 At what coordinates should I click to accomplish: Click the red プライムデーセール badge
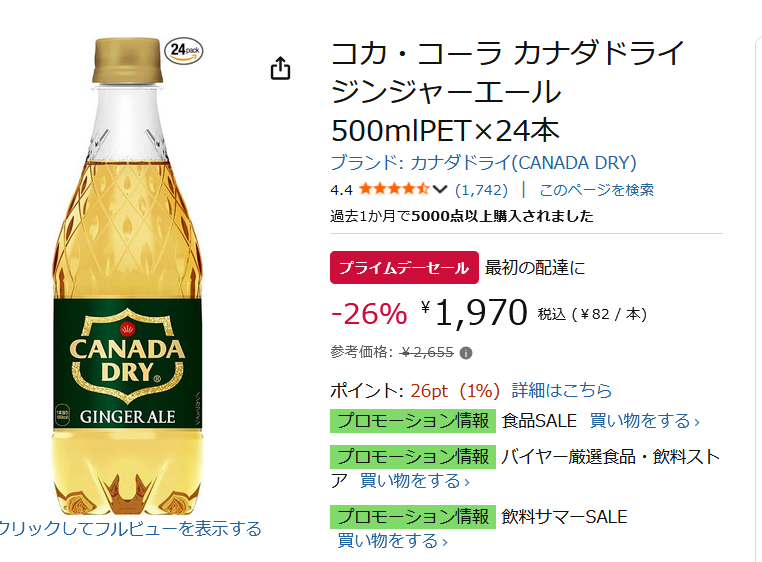pyautogui.click(x=404, y=268)
